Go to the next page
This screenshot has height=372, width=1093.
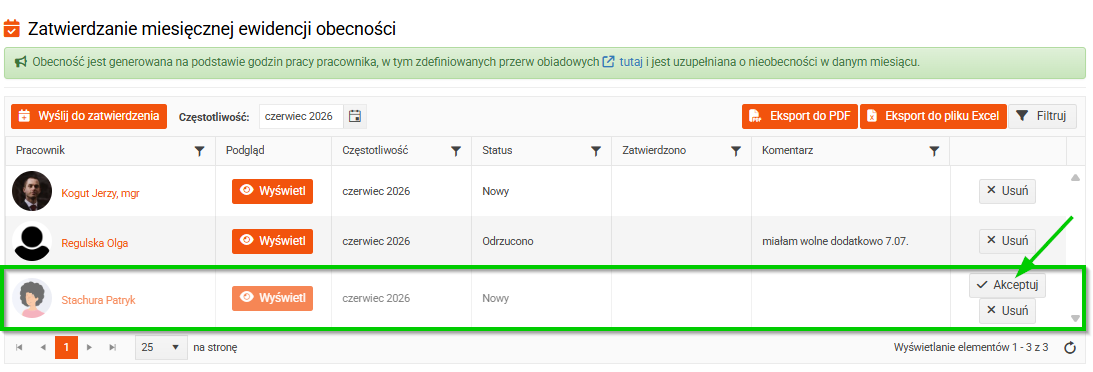click(x=89, y=347)
